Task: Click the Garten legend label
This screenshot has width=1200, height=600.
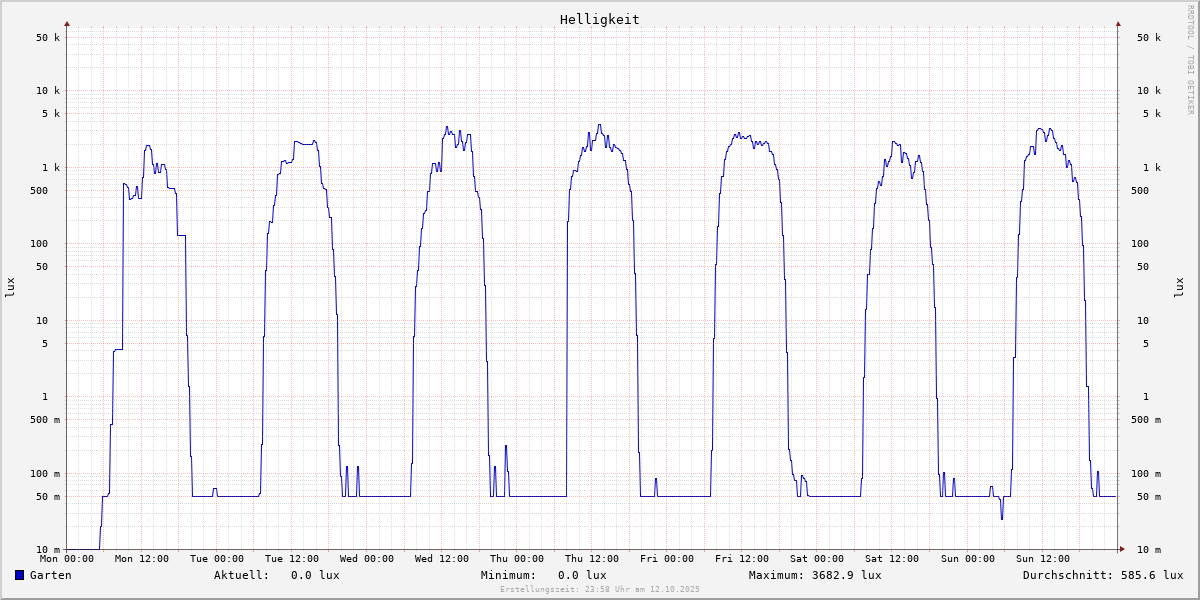Action: coord(50,575)
